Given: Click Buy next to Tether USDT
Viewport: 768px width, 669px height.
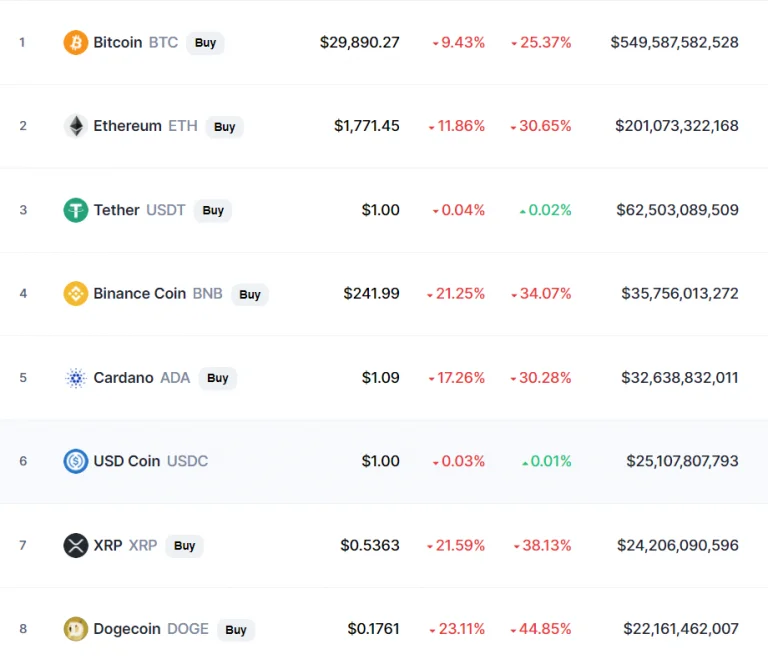Looking at the screenshot, I should pos(213,211).
